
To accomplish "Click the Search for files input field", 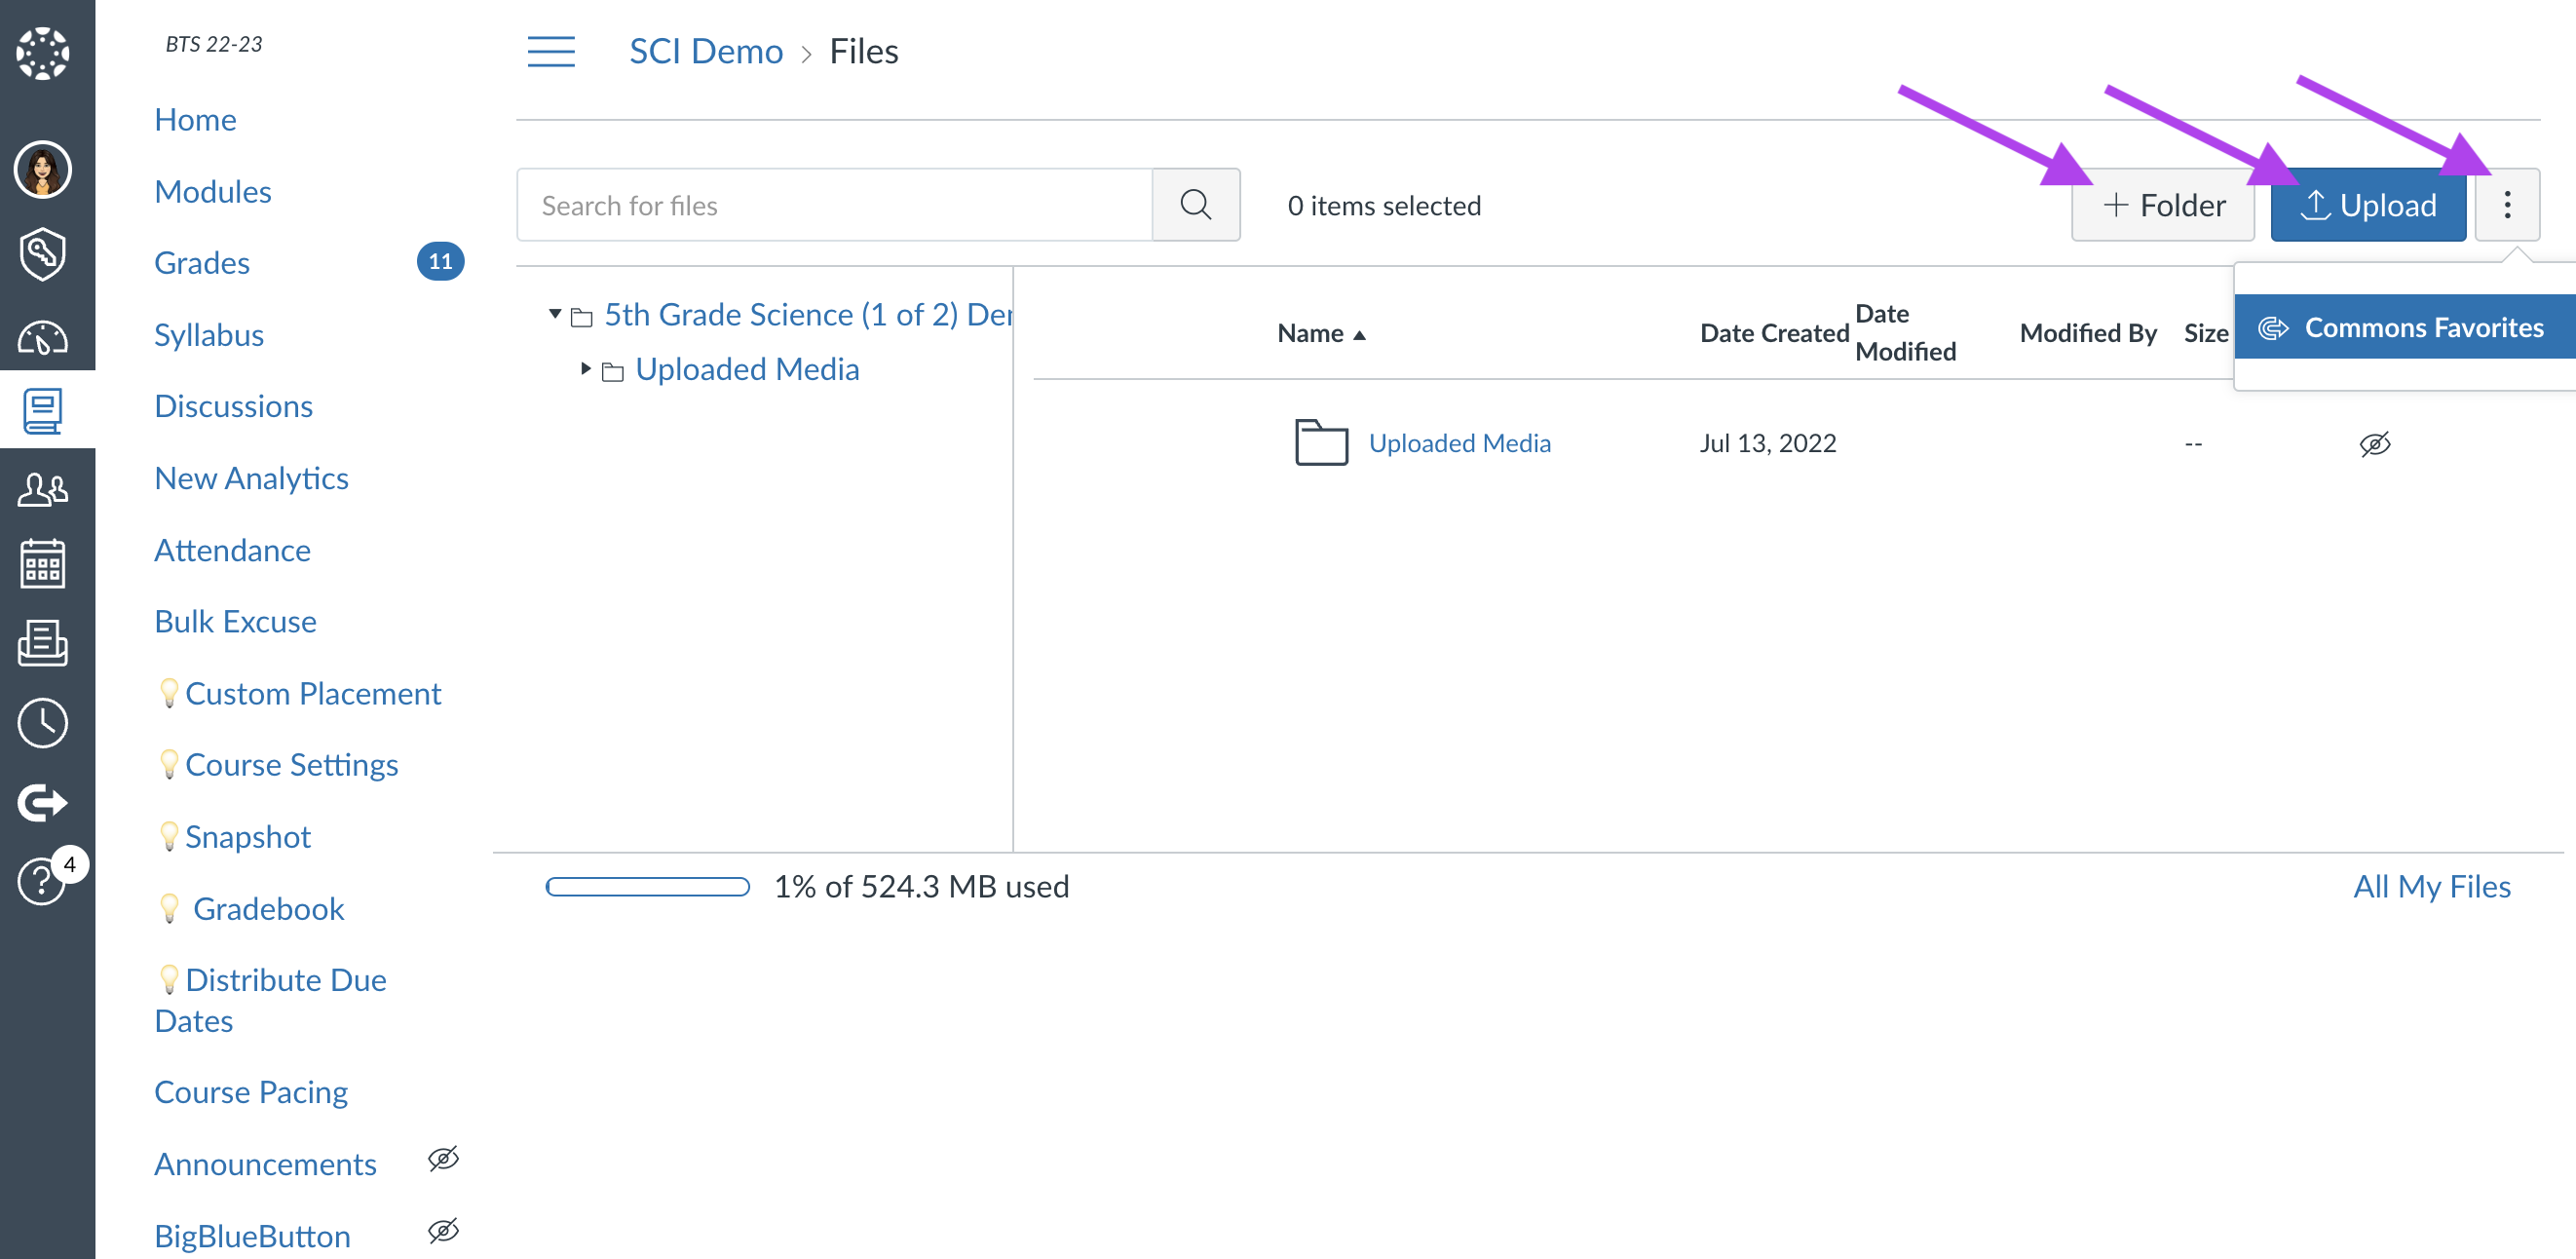I will point(838,204).
